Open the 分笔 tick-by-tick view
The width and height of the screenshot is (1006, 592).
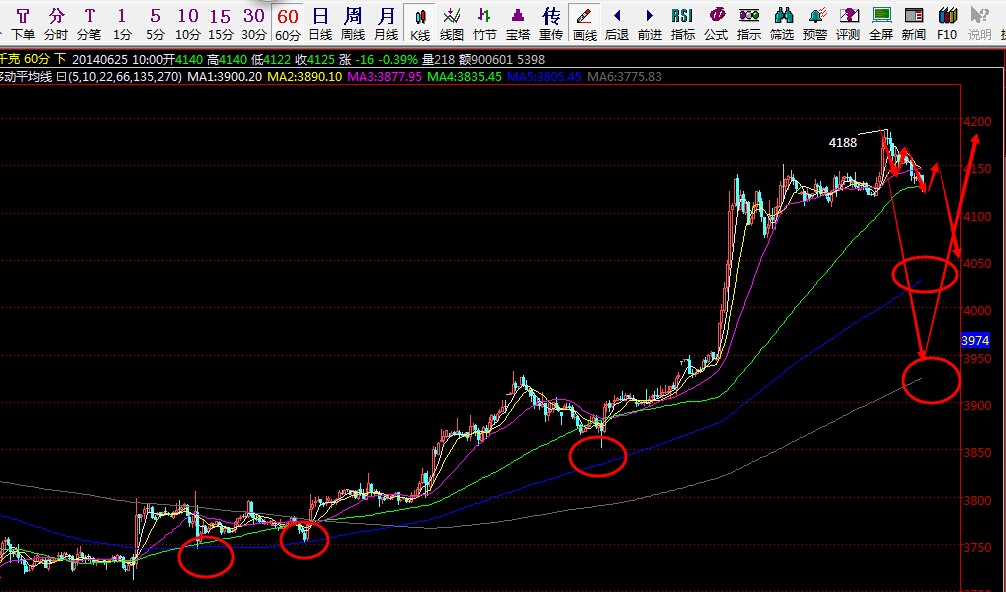pos(89,24)
